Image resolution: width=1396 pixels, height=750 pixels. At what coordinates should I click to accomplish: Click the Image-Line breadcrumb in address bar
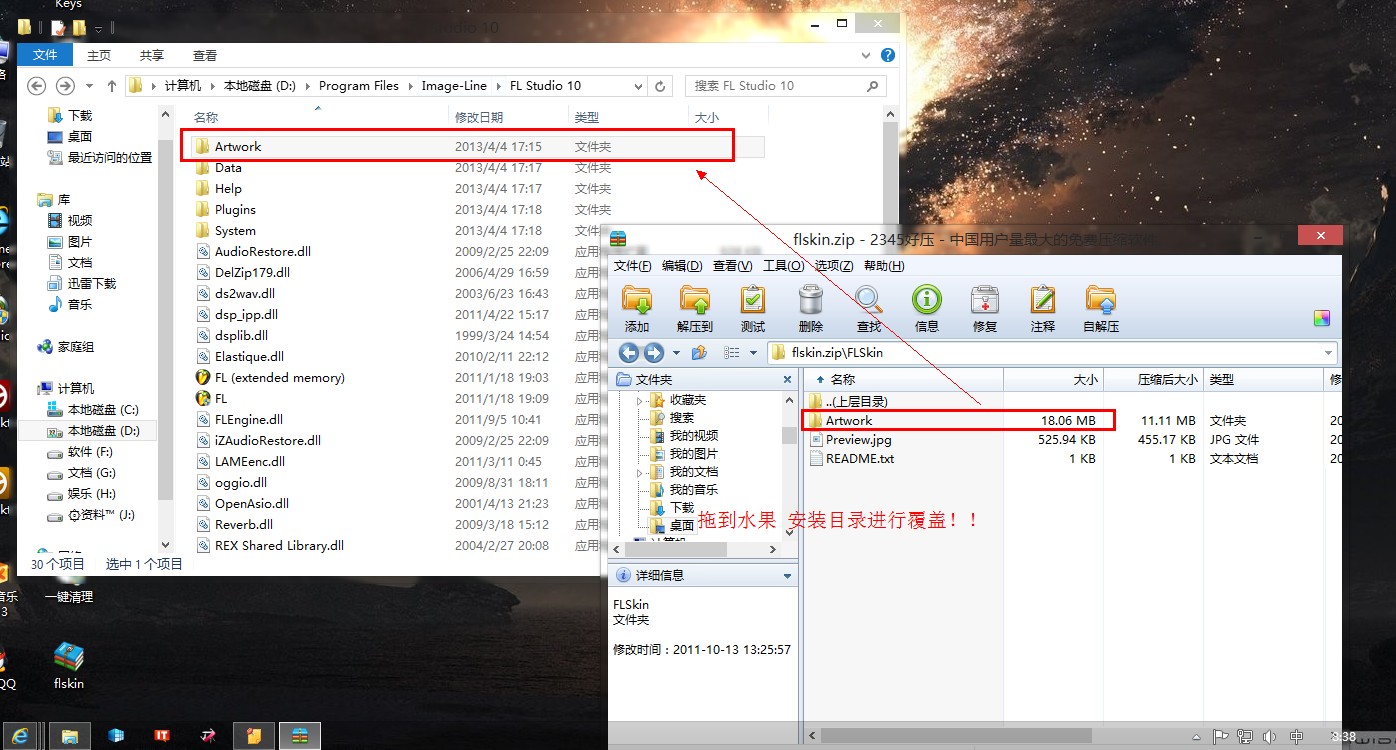click(x=454, y=86)
